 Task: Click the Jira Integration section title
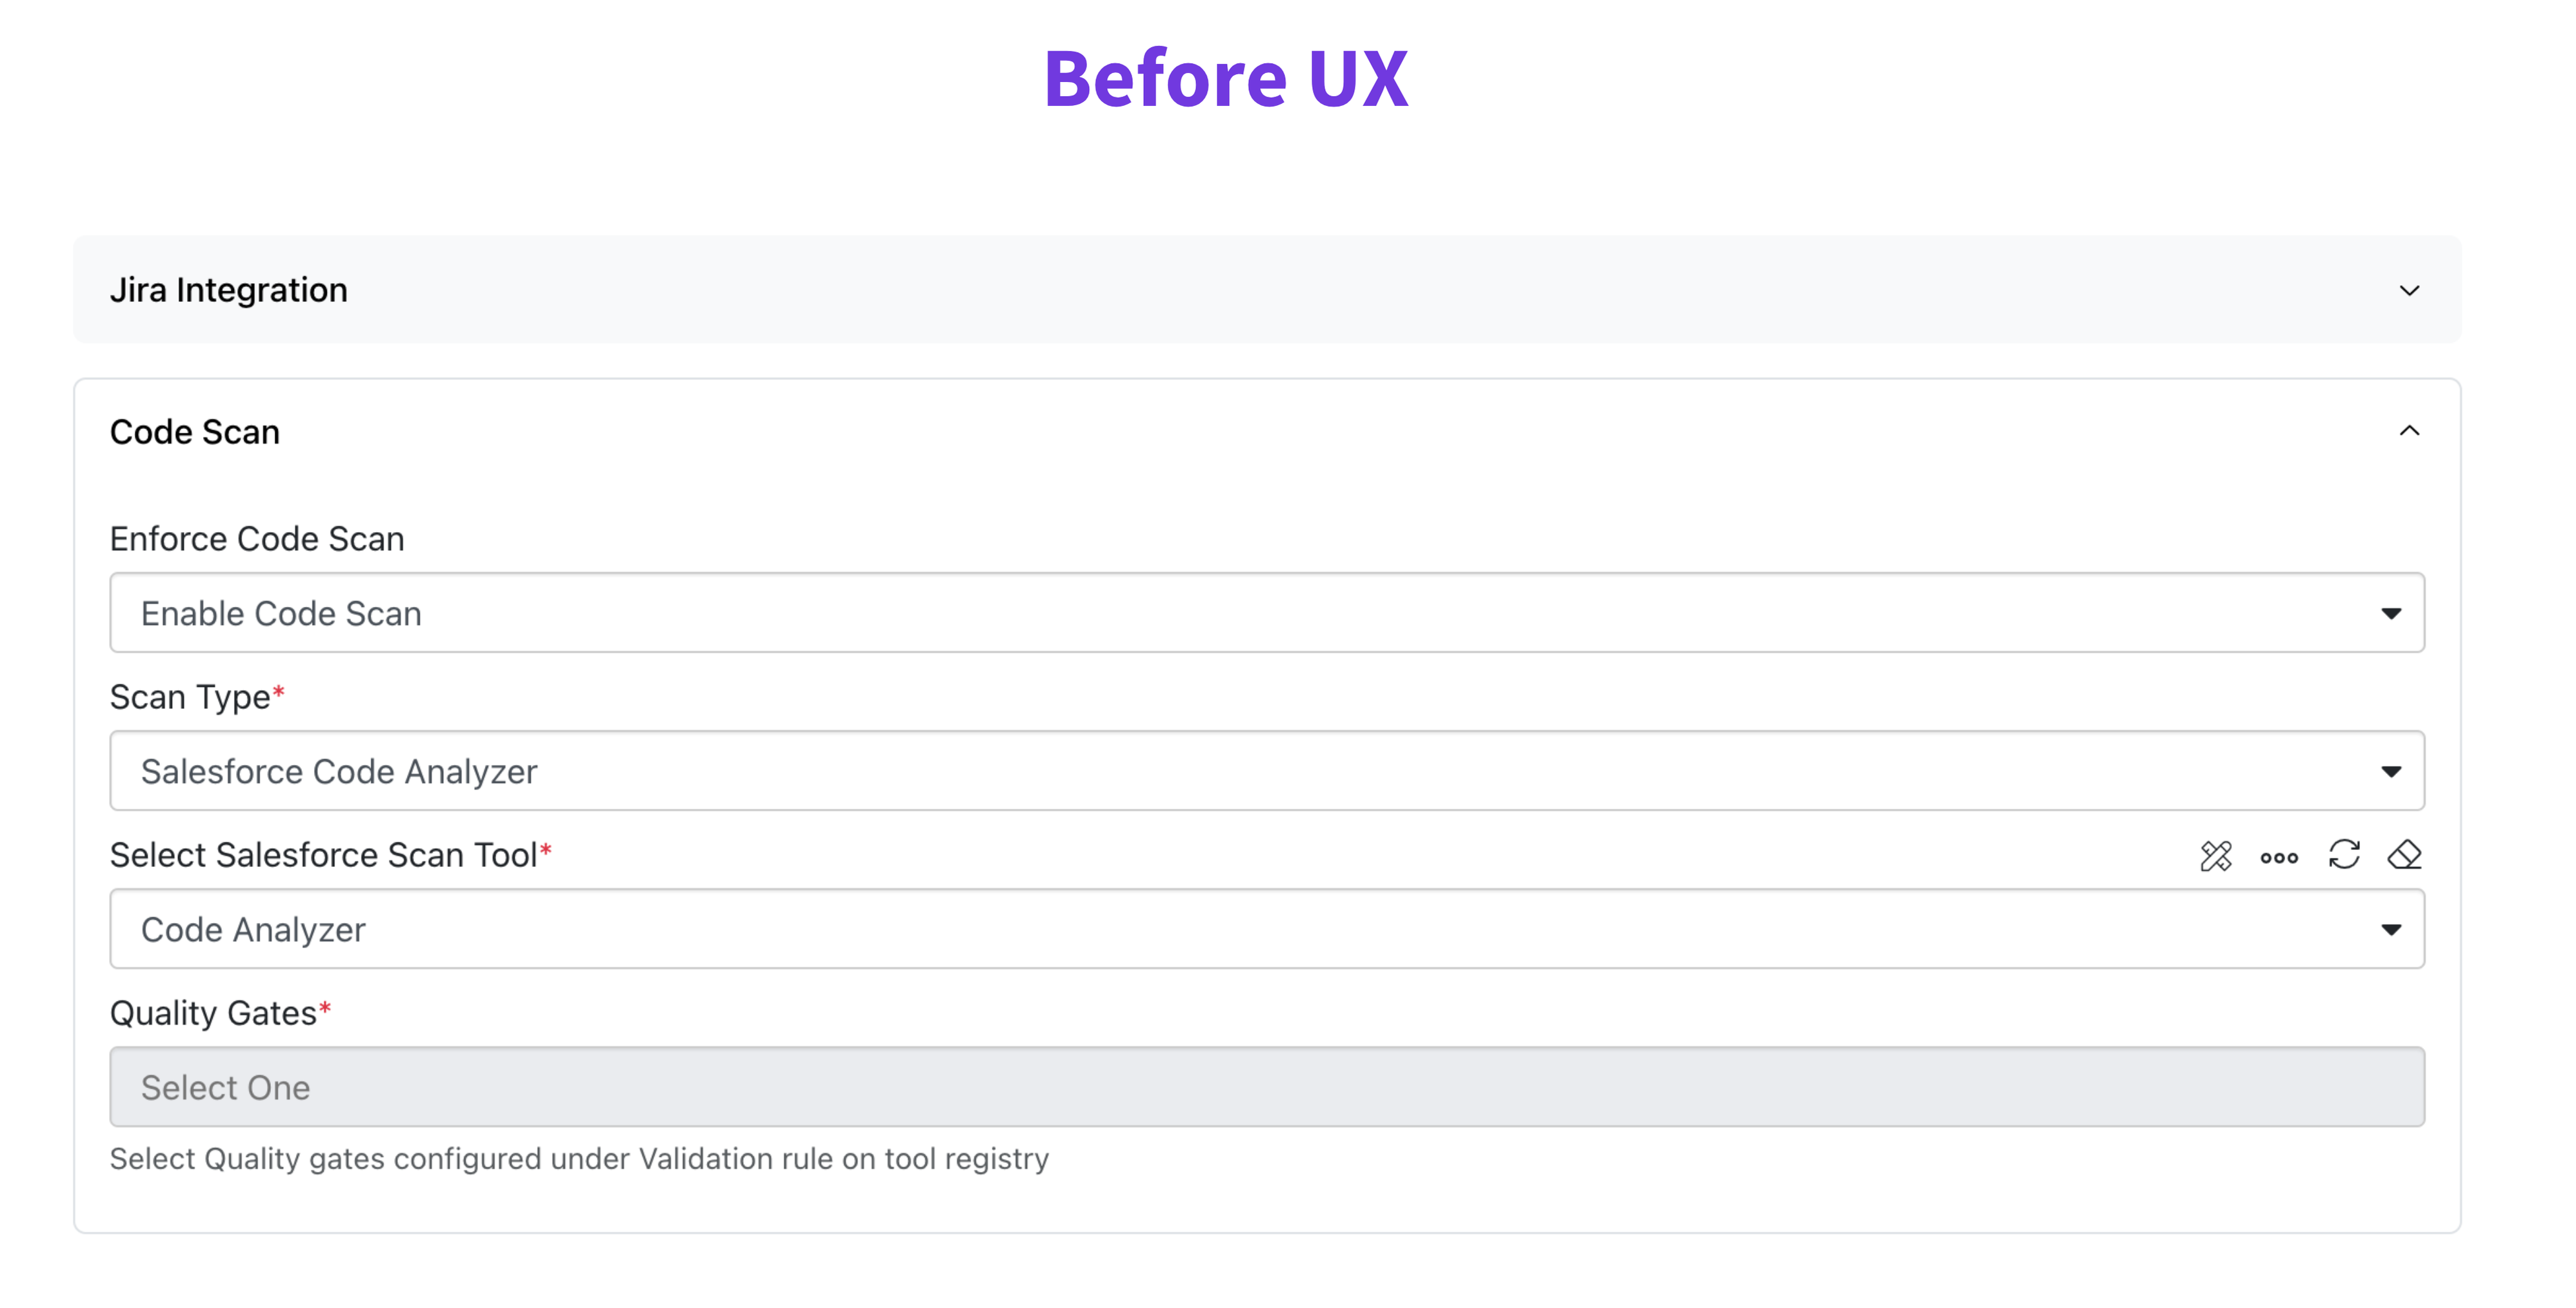click(x=229, y=290)
